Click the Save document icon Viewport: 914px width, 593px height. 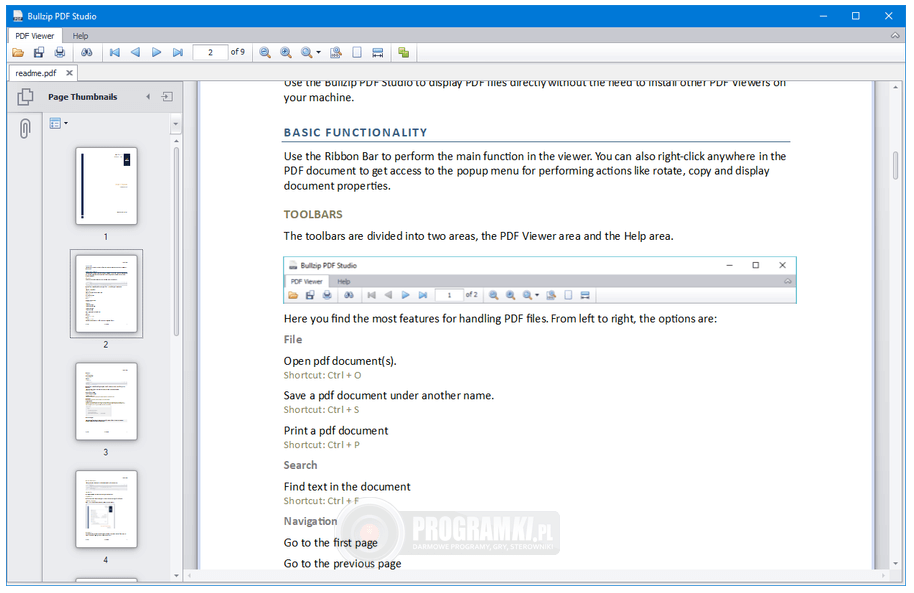(x=39, y=52)
